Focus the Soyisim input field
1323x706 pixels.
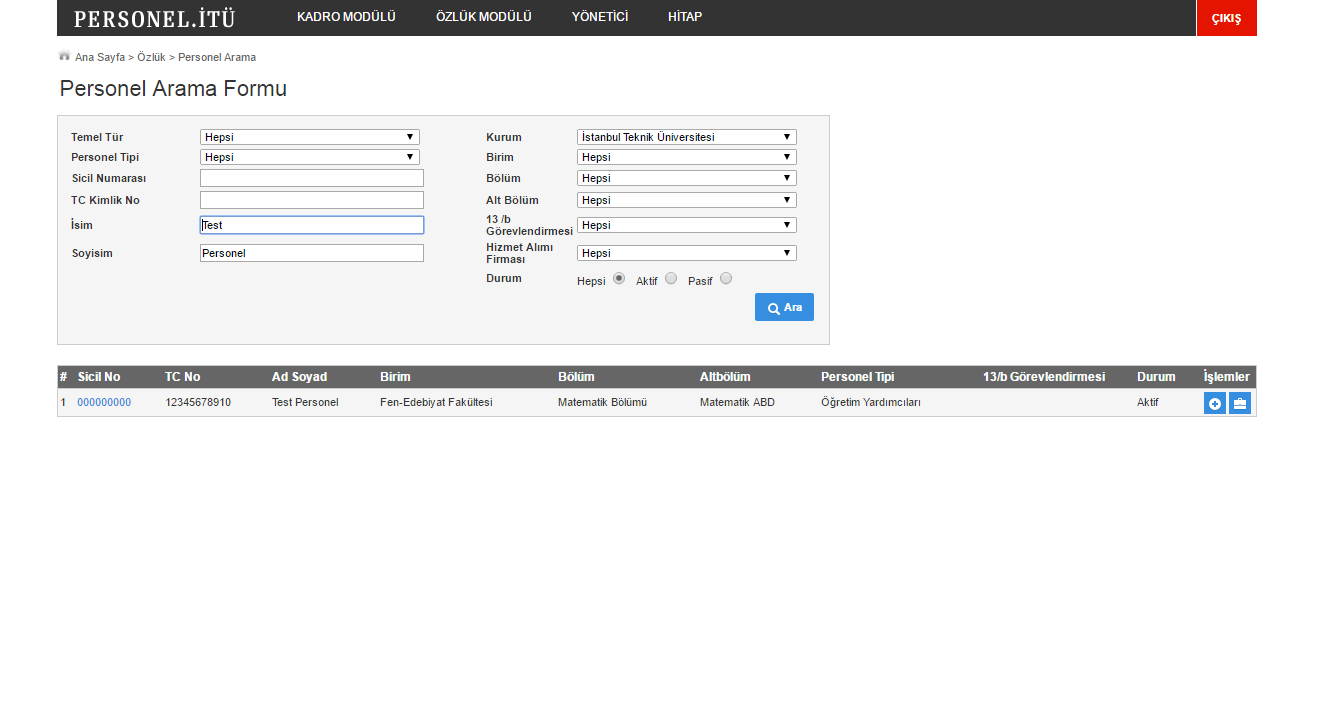pyautogui.click(x=311, y=253)
